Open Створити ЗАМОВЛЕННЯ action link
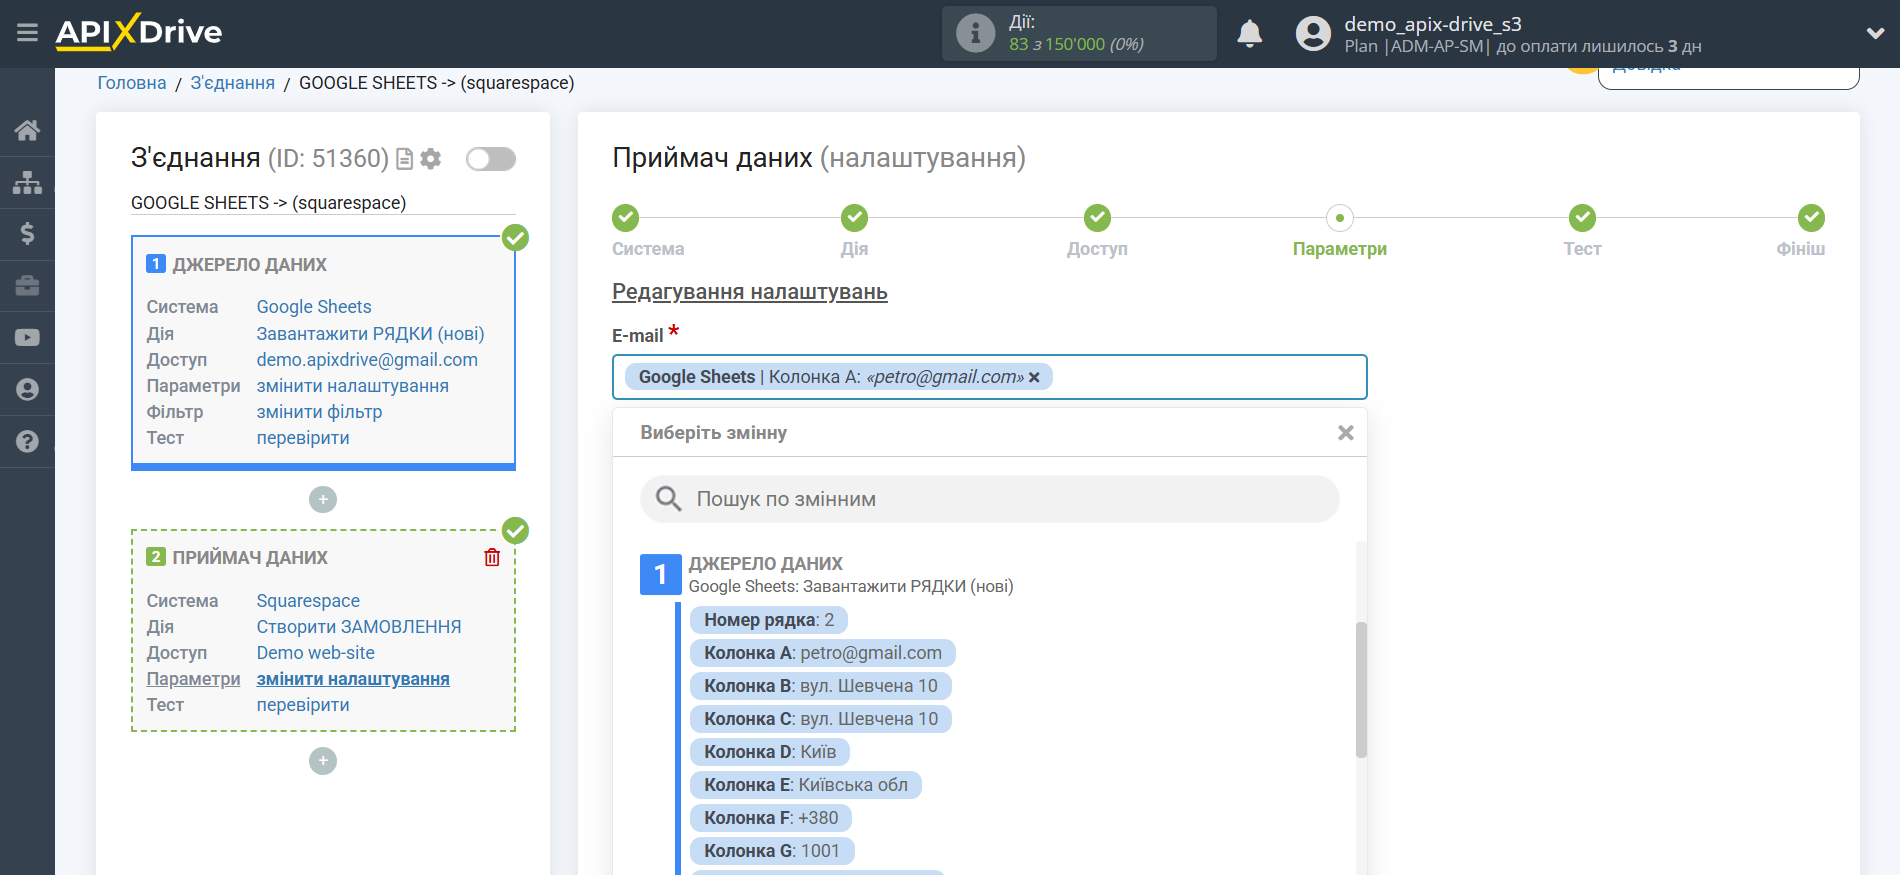This screenshot has width=1900, height=875. [359, 627]
